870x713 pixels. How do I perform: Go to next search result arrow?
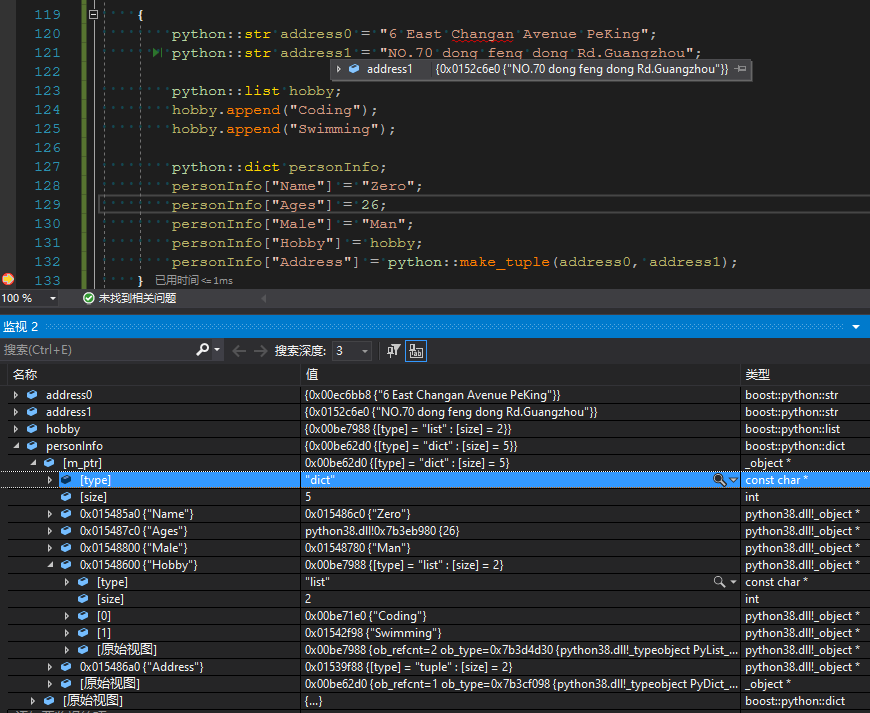[x=260, y=351]
